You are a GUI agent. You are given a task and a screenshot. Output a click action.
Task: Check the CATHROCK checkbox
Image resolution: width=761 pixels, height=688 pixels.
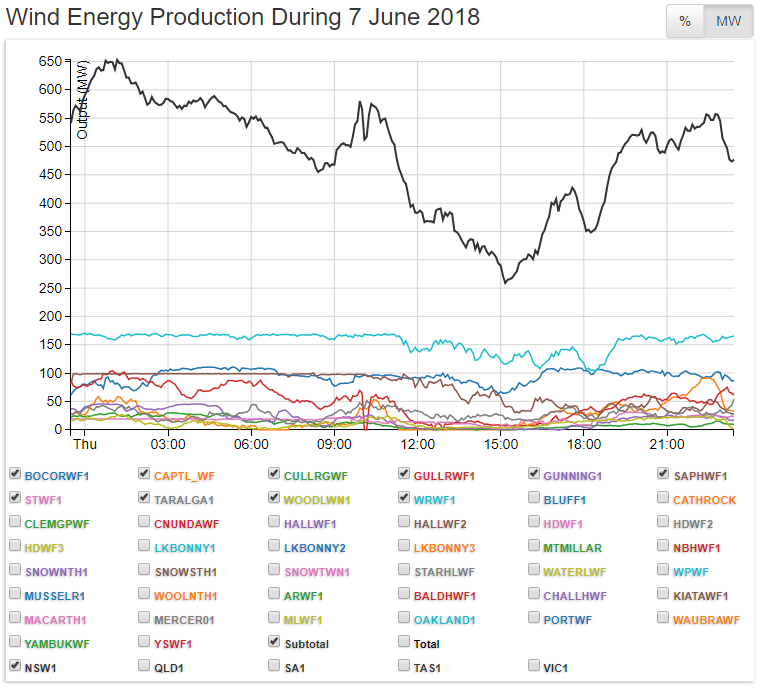point(665,497)
